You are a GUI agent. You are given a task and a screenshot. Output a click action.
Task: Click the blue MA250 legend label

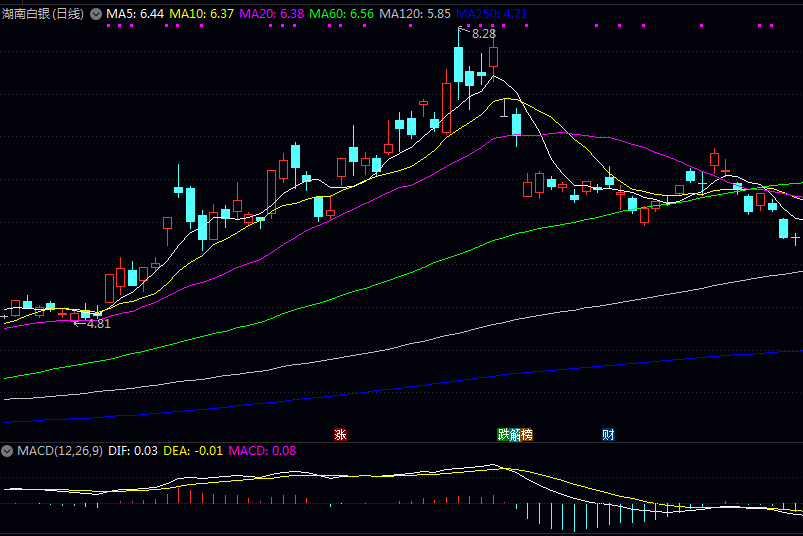[491, 15]
